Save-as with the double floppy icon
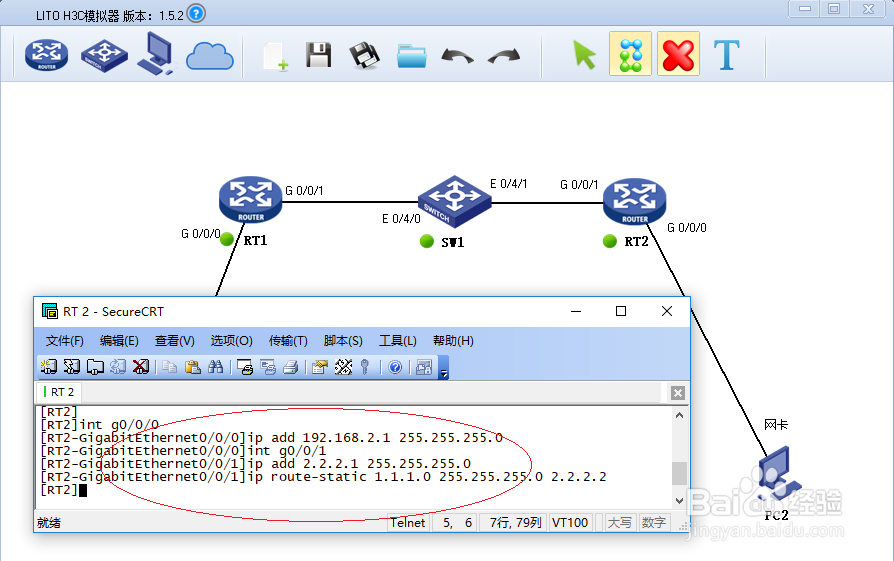Image resolution: width=894 pixels, height=561 pixels. [x=364, y=55]
